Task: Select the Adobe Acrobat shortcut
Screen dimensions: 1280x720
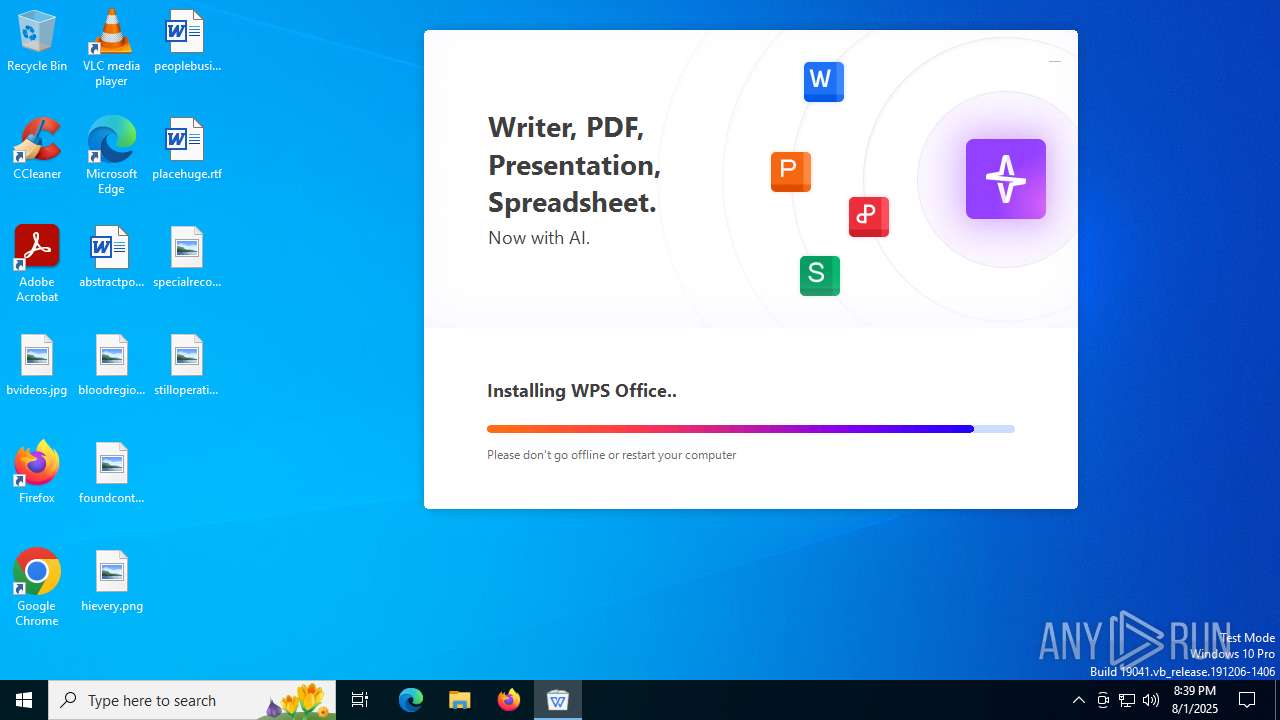Action: [x=37, y=264]
